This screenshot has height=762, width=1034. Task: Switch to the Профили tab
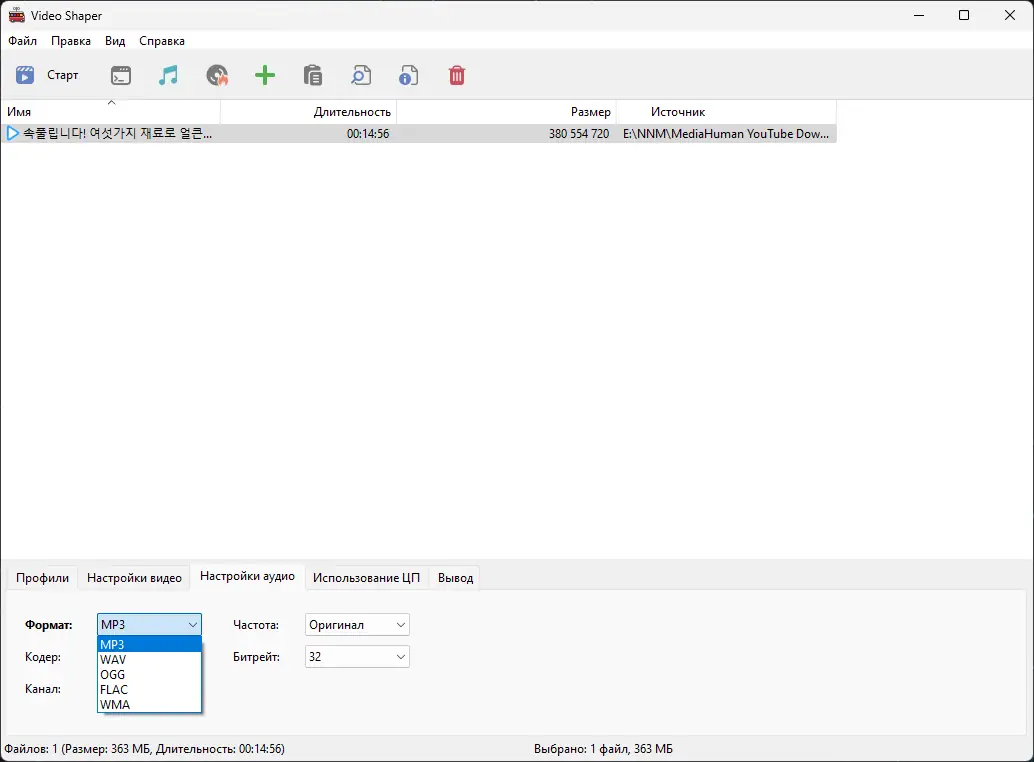[x=42, y=578]
